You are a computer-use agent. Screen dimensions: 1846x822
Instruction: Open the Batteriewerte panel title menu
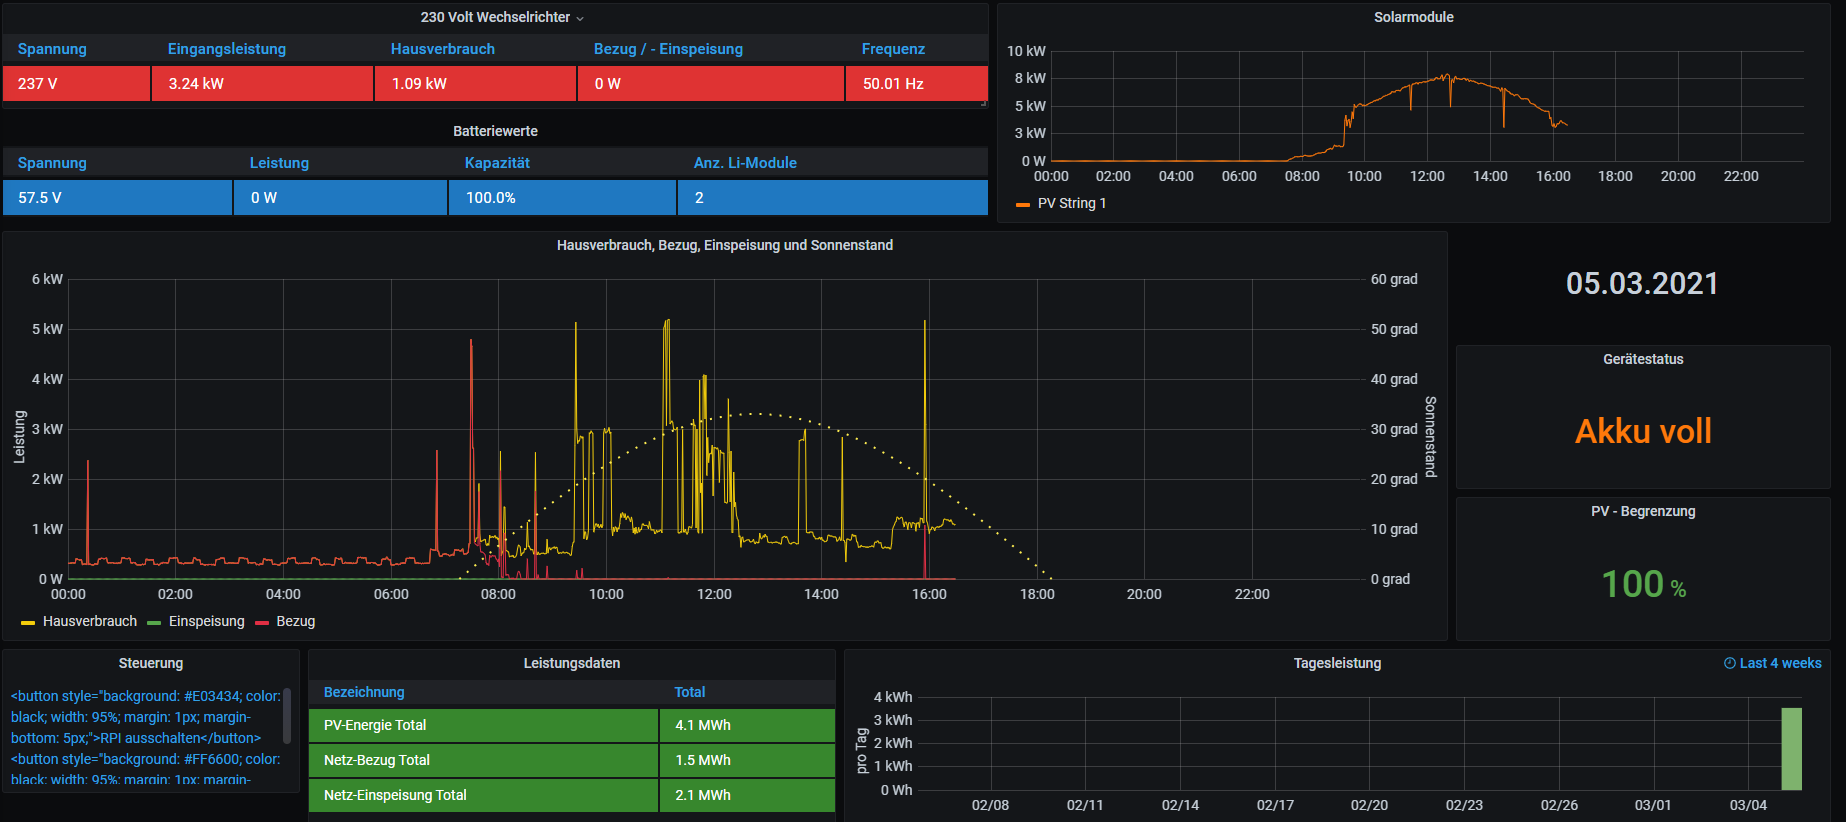pos(495,131)
